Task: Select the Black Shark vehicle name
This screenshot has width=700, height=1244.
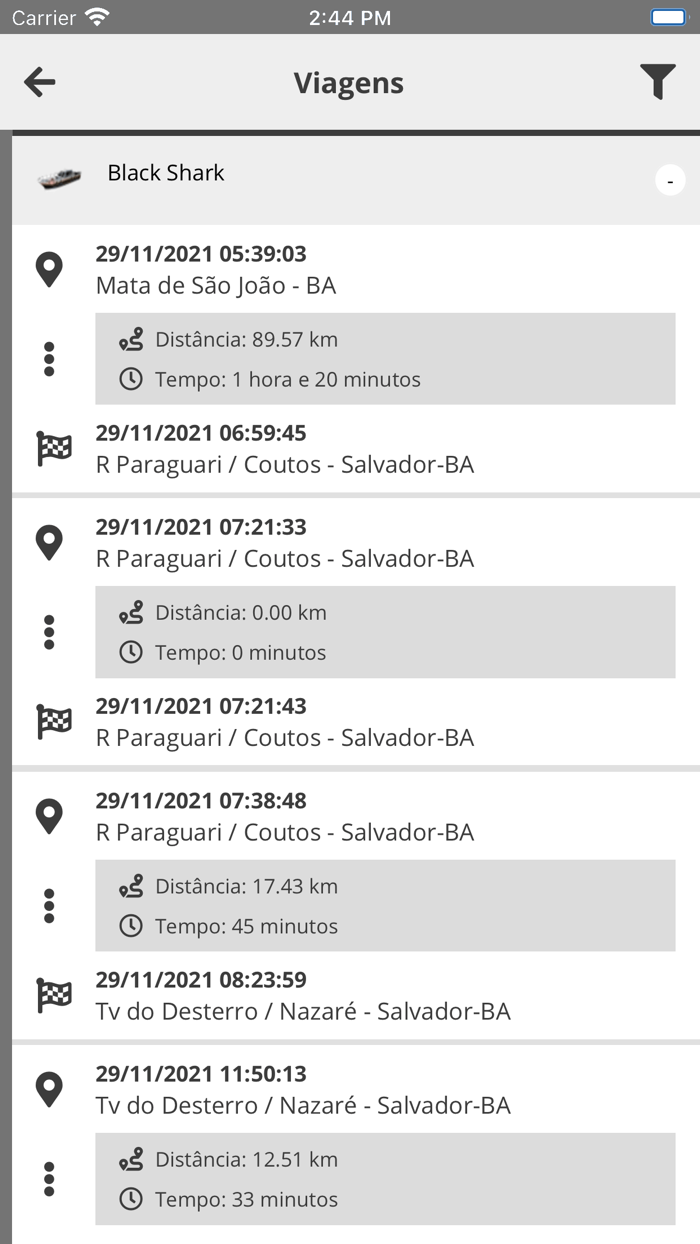Action: tap(165, 173)
